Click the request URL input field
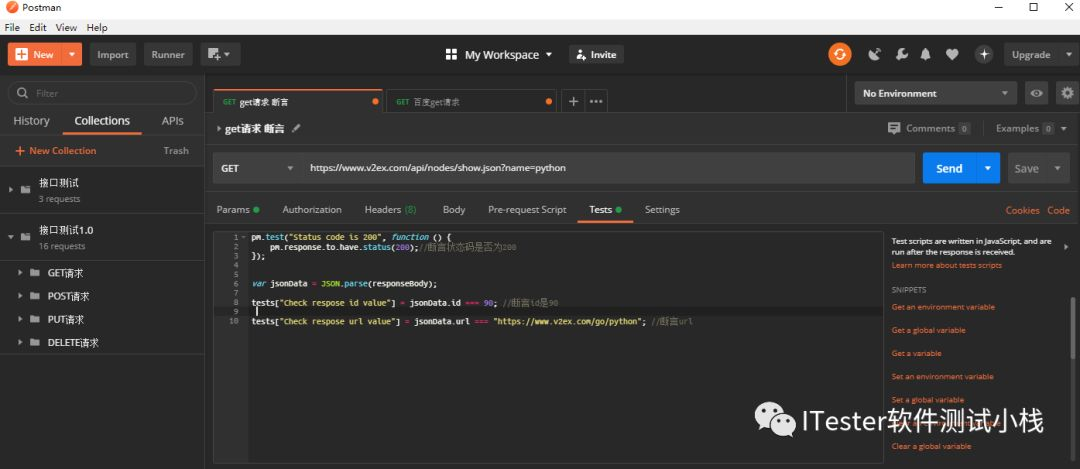1080x469 pixels. click(608, 168)
